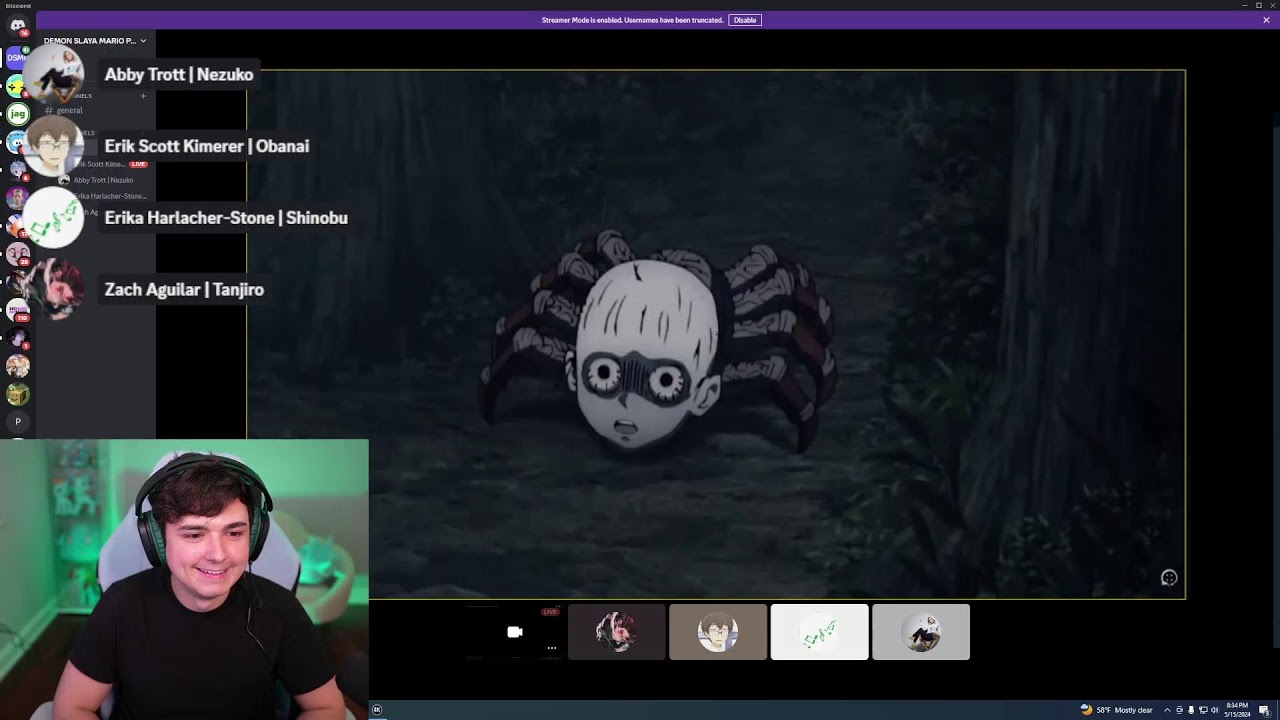Open the three-dots menu on stream tile
Viewport: 1280px width, 720px height.
[x=551, y=648]
